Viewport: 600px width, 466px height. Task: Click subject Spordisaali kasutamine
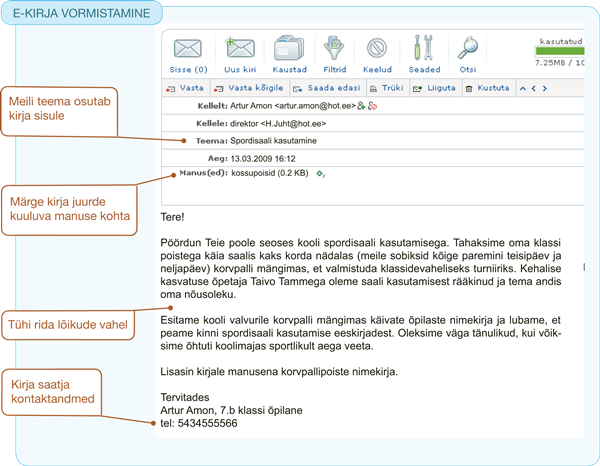(x=273, y=141)
